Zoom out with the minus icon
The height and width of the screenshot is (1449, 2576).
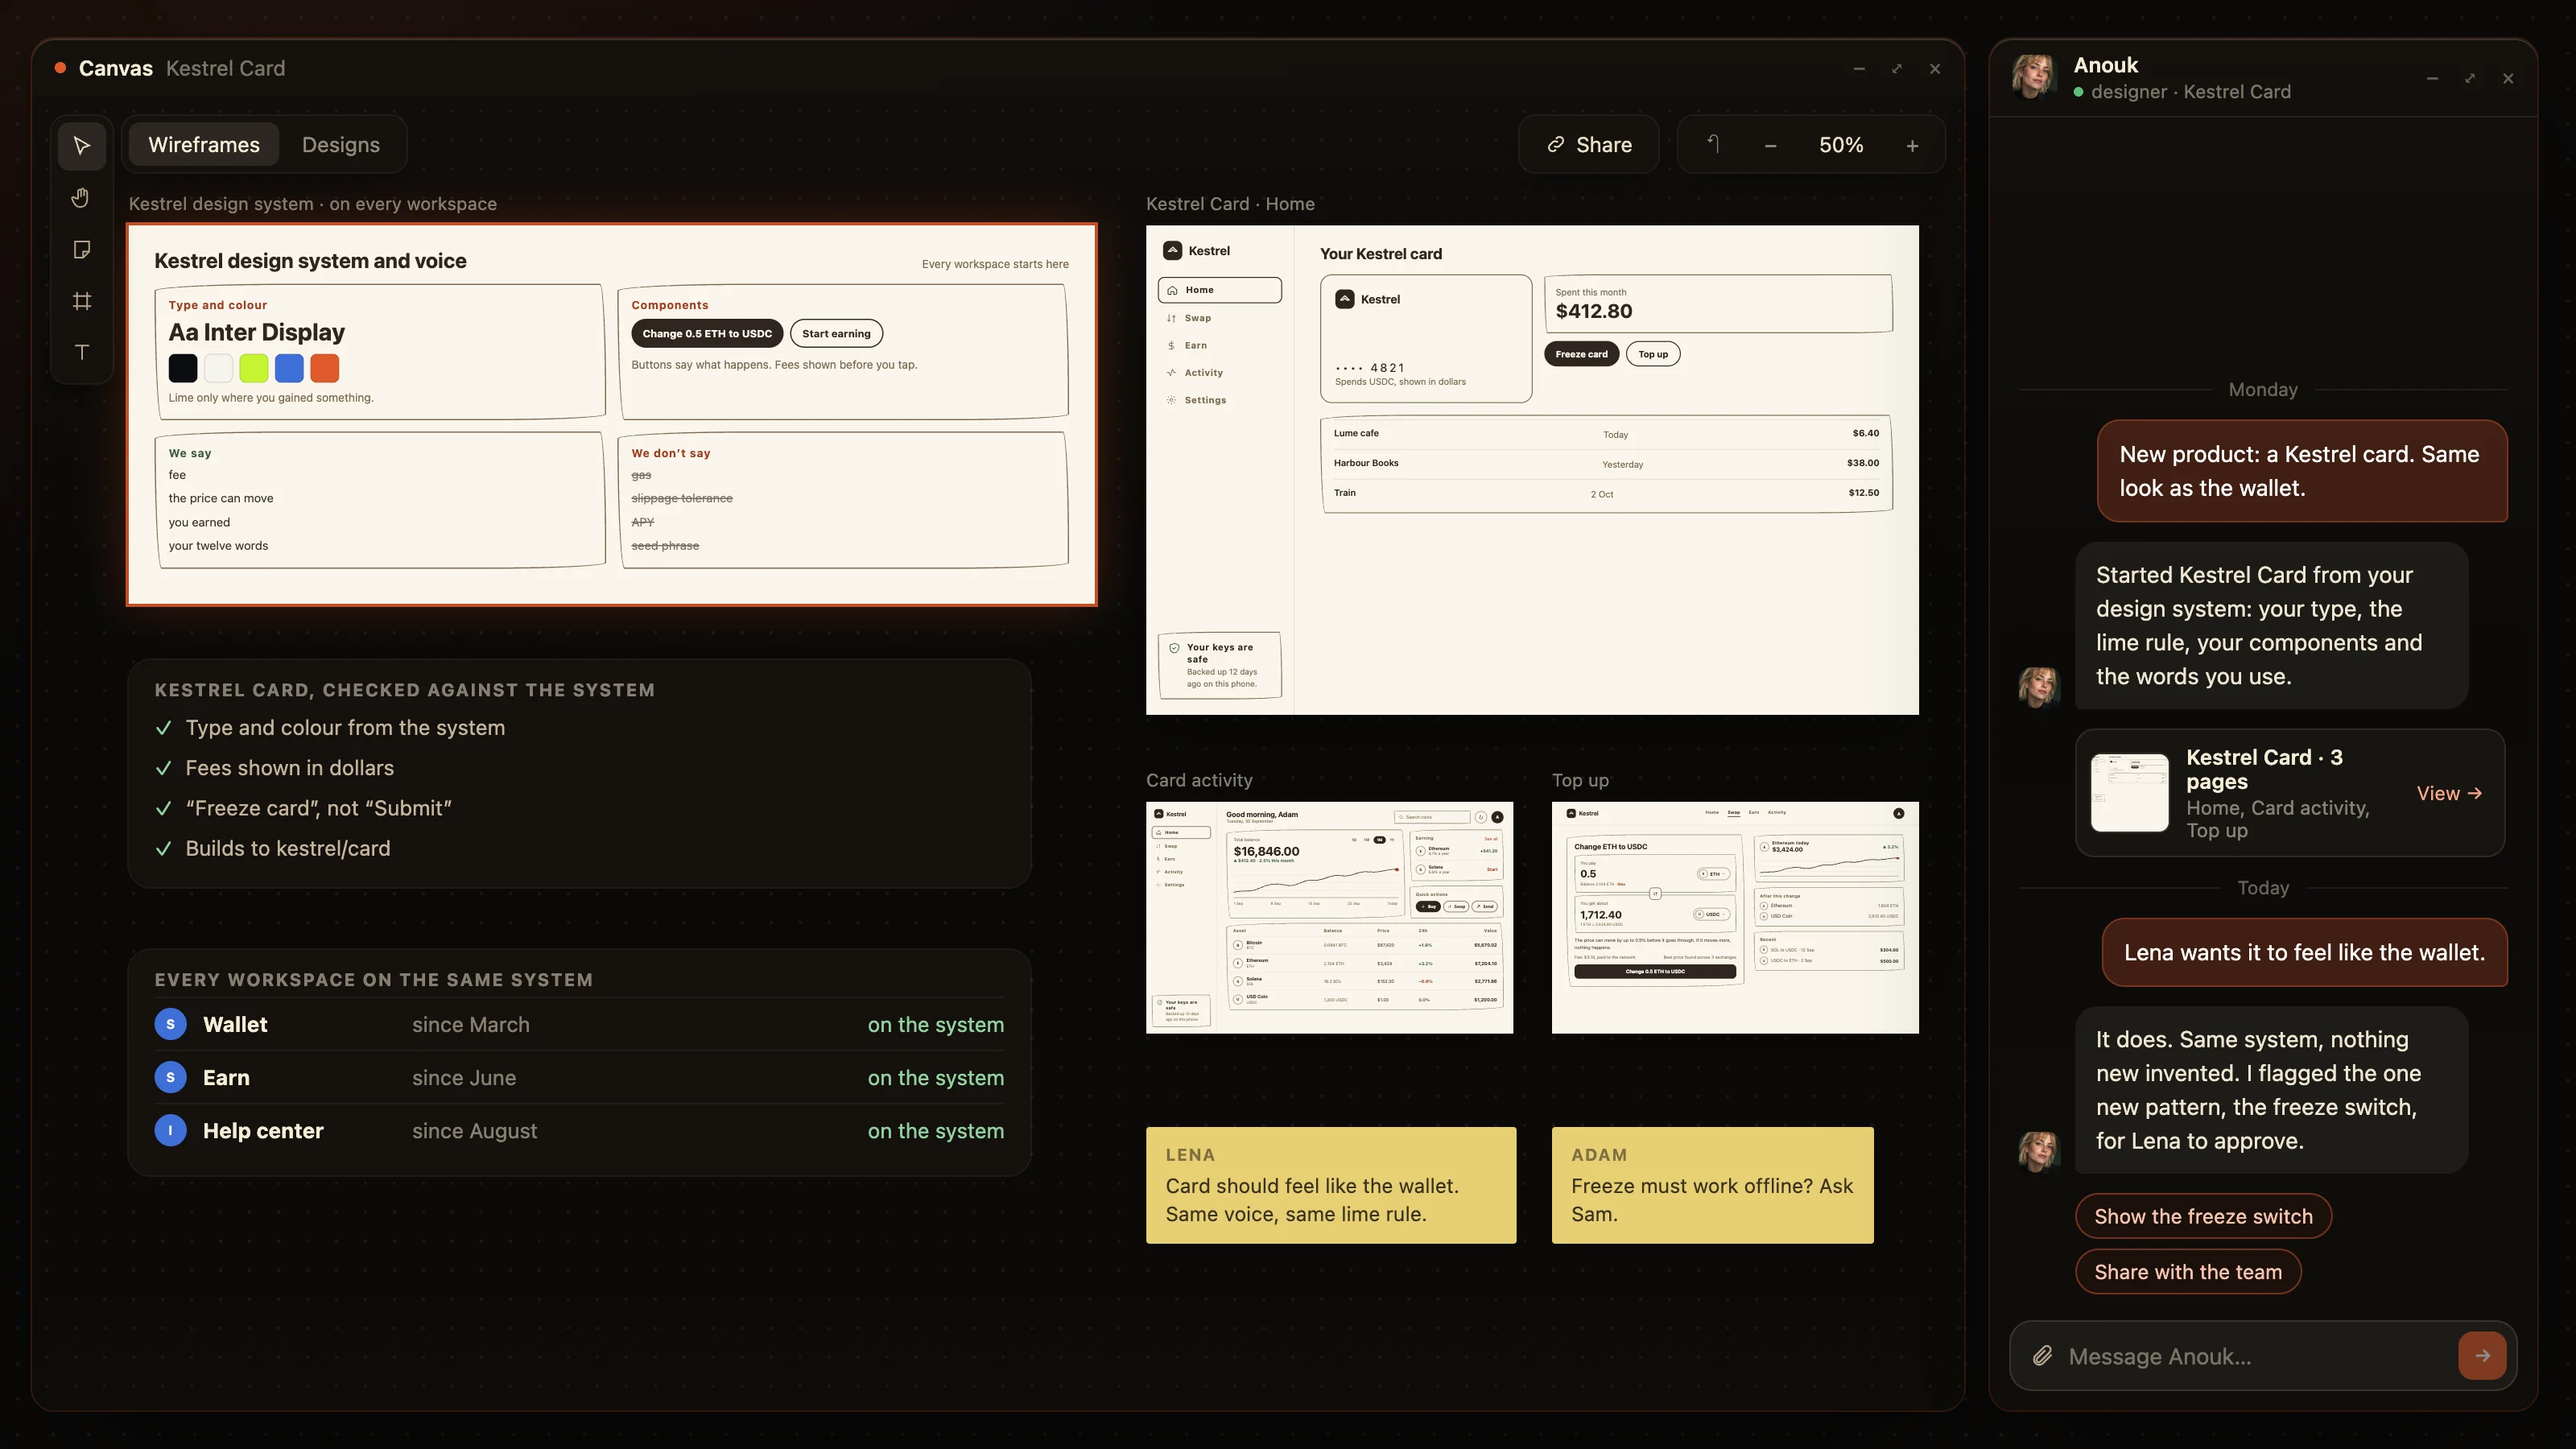[x=1770, y=146]
